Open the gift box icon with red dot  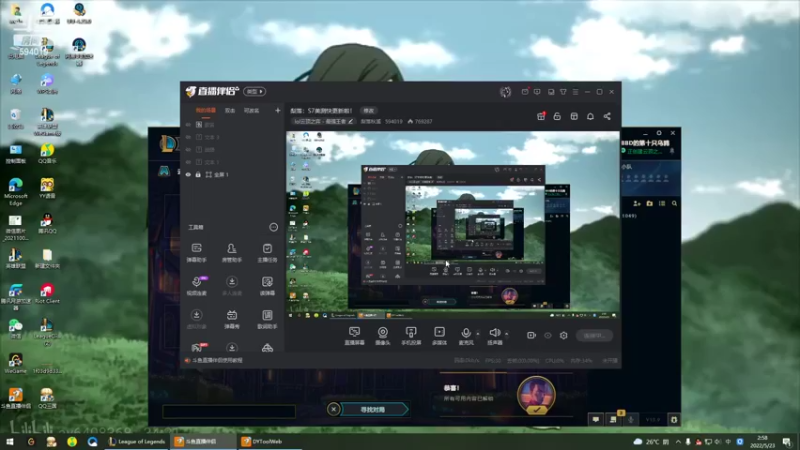point(541,116)
